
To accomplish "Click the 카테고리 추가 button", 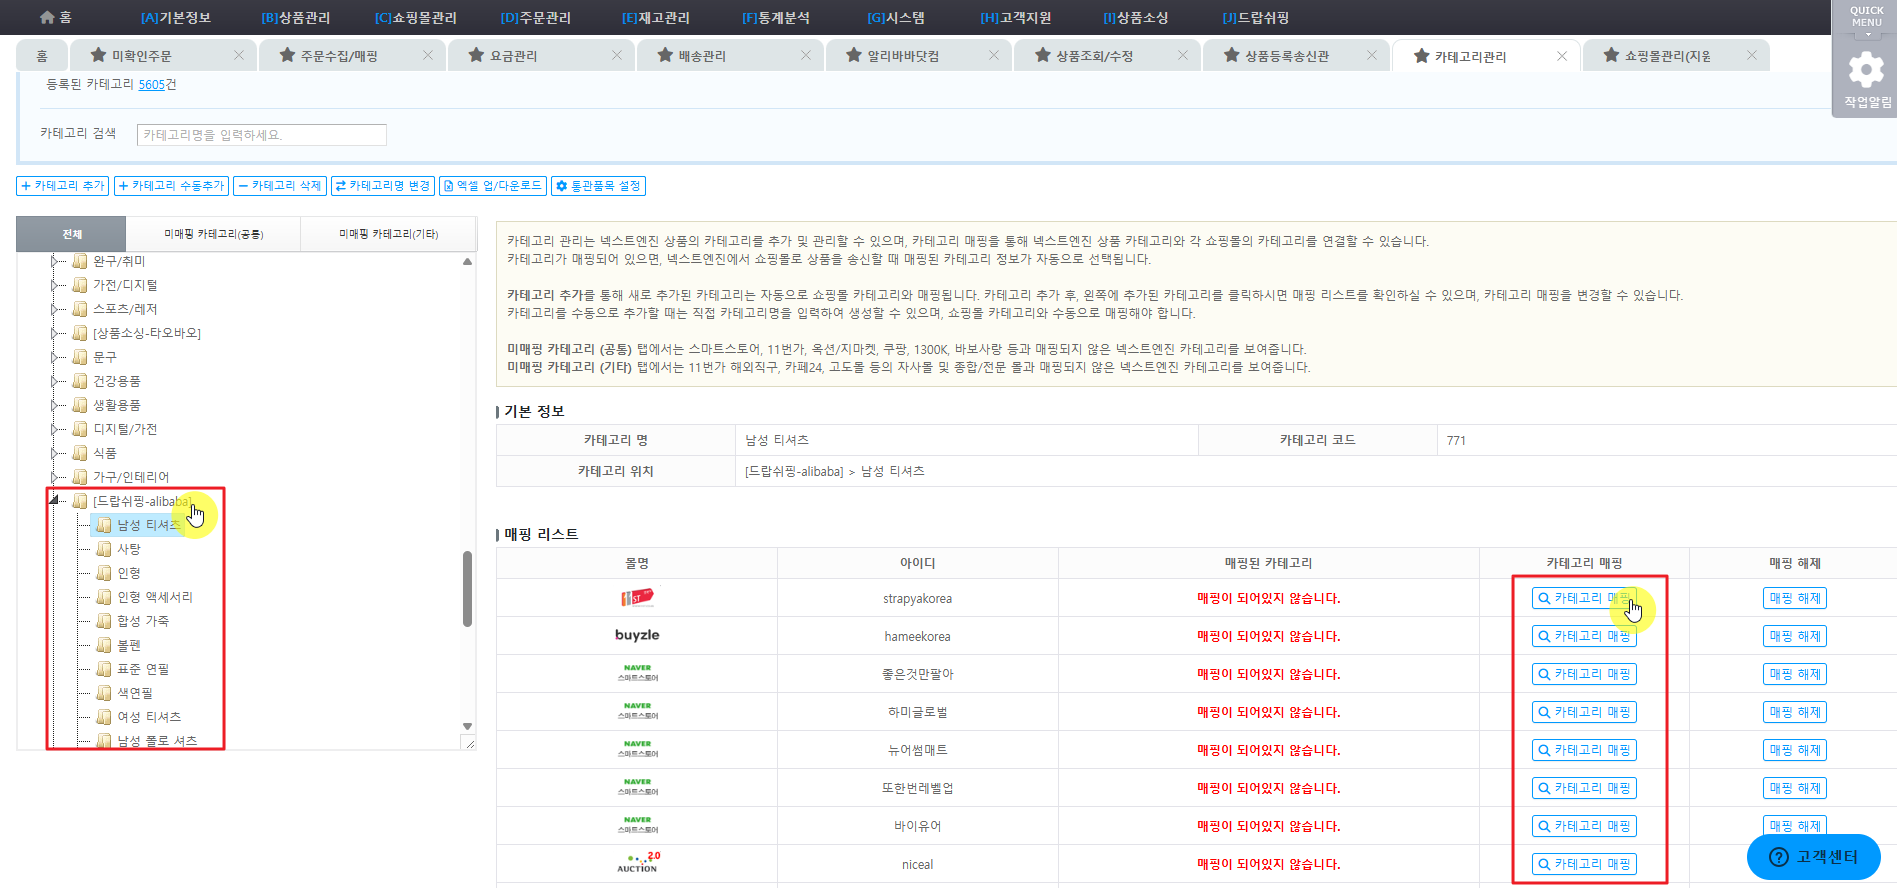I will pyautogui.click(x=62, y=186).
